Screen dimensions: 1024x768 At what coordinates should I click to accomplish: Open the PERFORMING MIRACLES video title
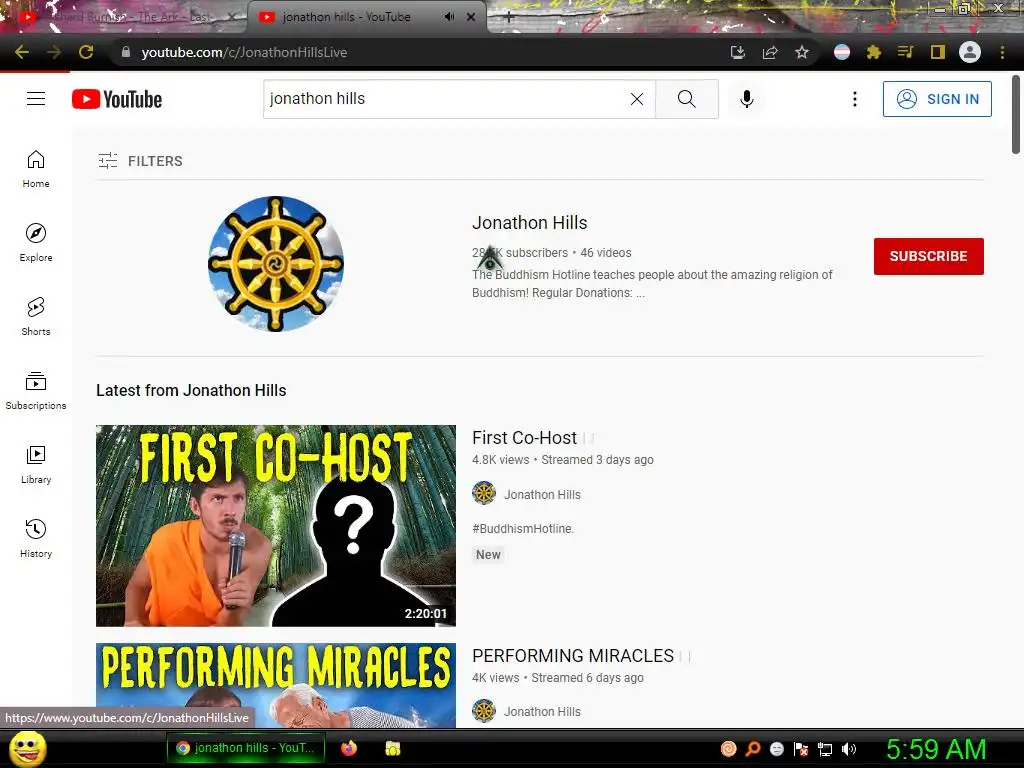pos(573,656)
